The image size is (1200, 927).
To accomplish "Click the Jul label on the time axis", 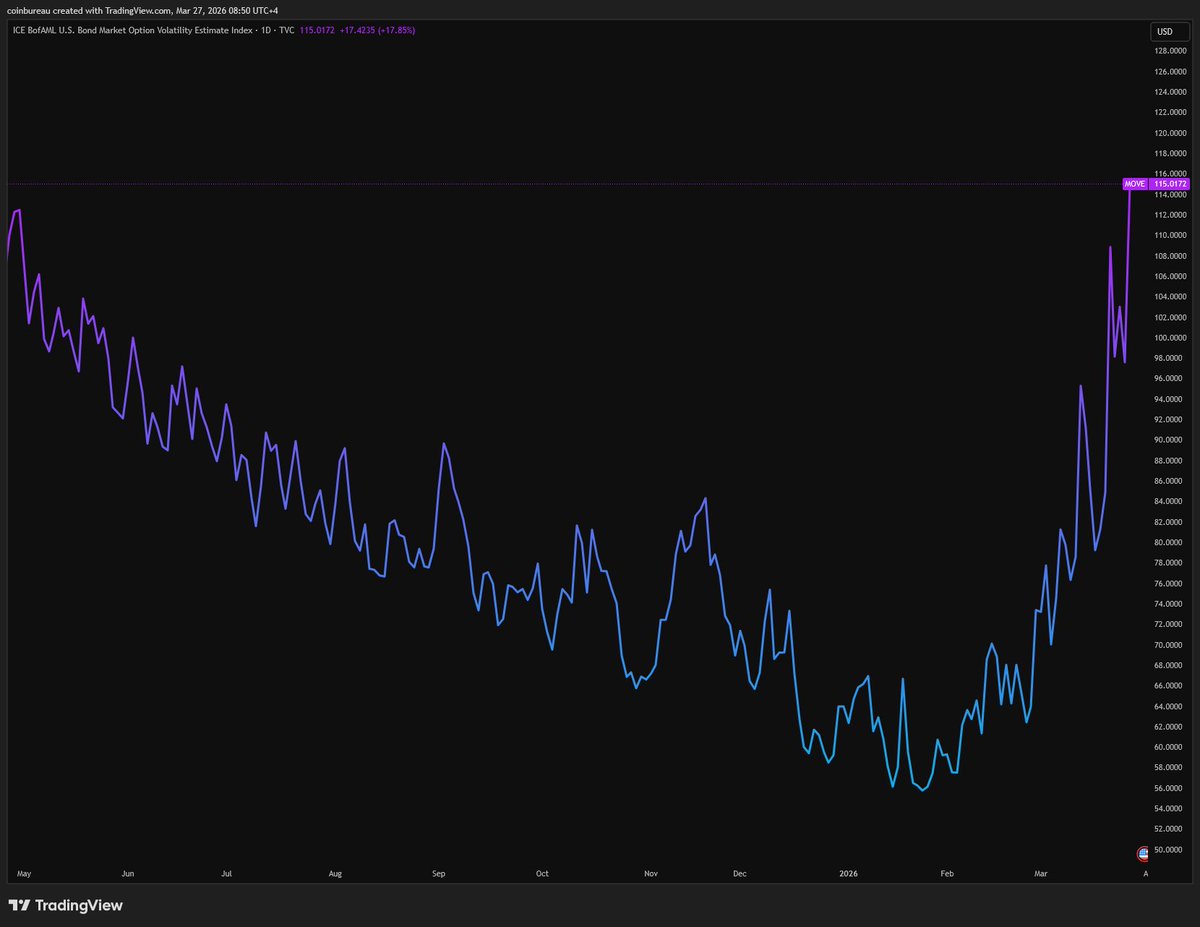I will coord(227,873).
